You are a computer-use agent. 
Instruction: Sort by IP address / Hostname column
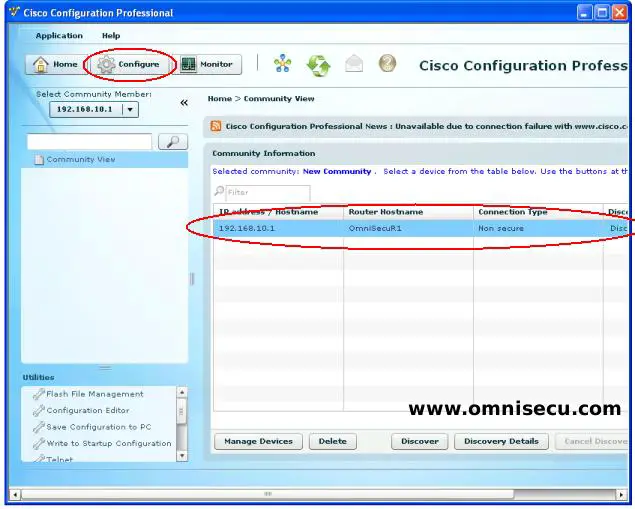[x=278, y=212]
